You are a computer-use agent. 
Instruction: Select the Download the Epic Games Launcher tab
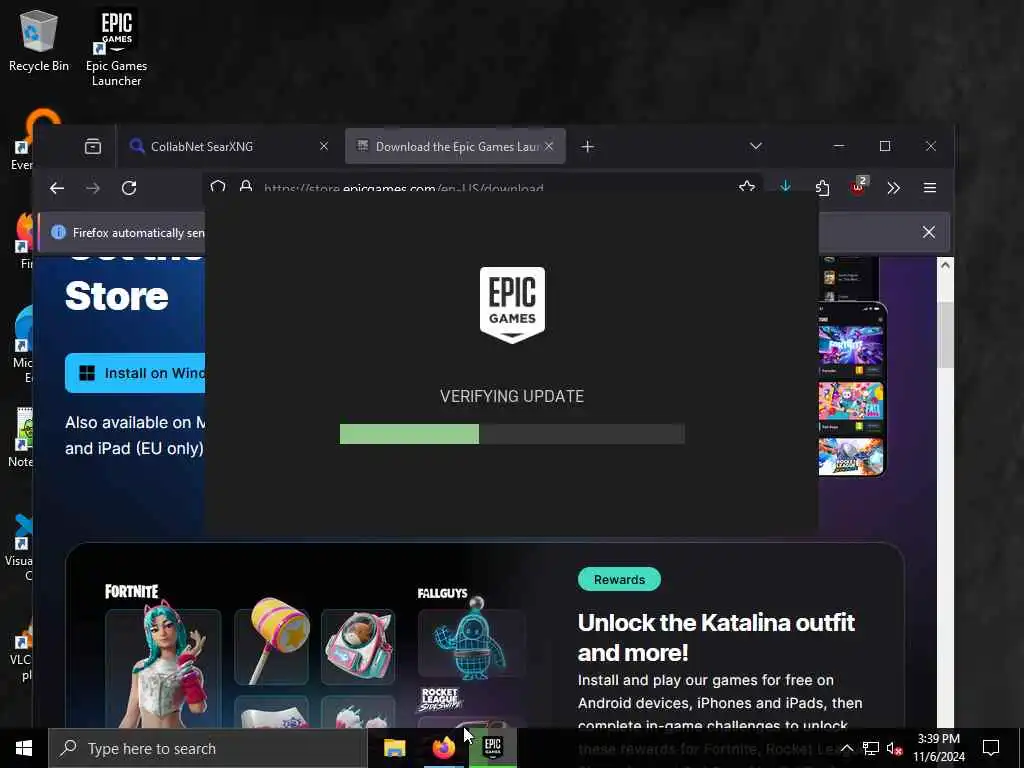tap(455, 146)
